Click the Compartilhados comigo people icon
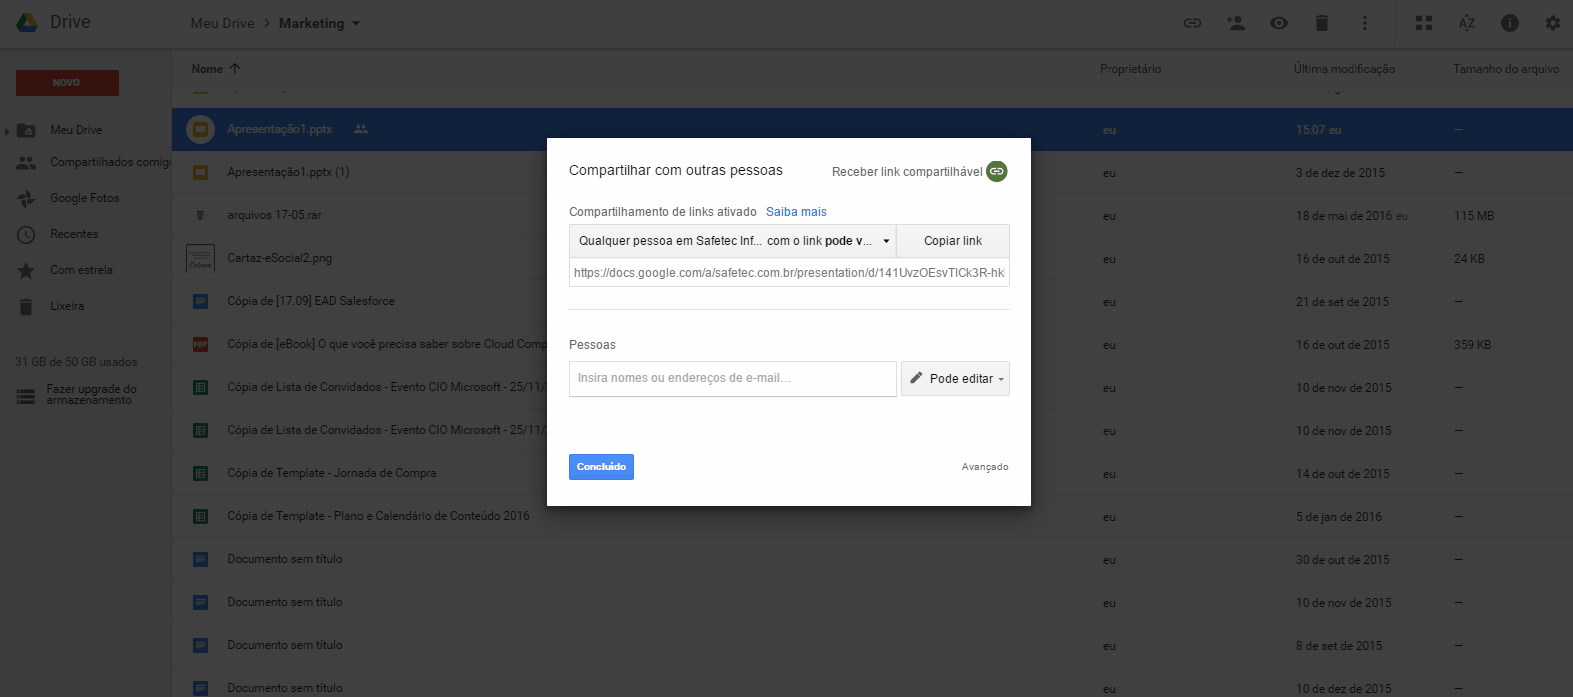 point(26,162)
